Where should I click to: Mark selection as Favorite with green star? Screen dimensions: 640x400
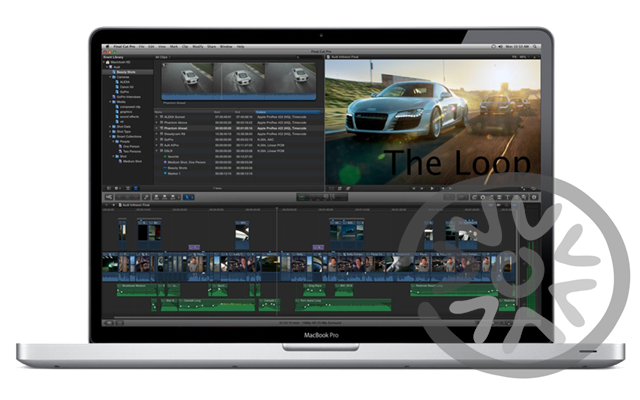119,197
